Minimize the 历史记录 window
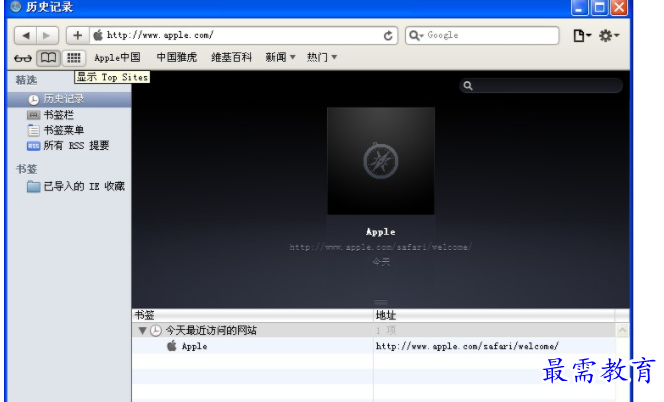 coord(579,7)
